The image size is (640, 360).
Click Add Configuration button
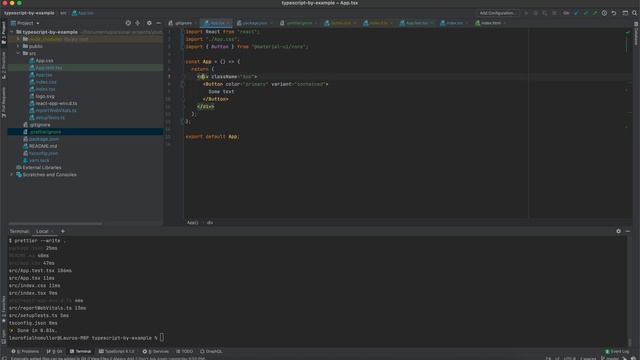pyautogui.click(x=498, y=13)
